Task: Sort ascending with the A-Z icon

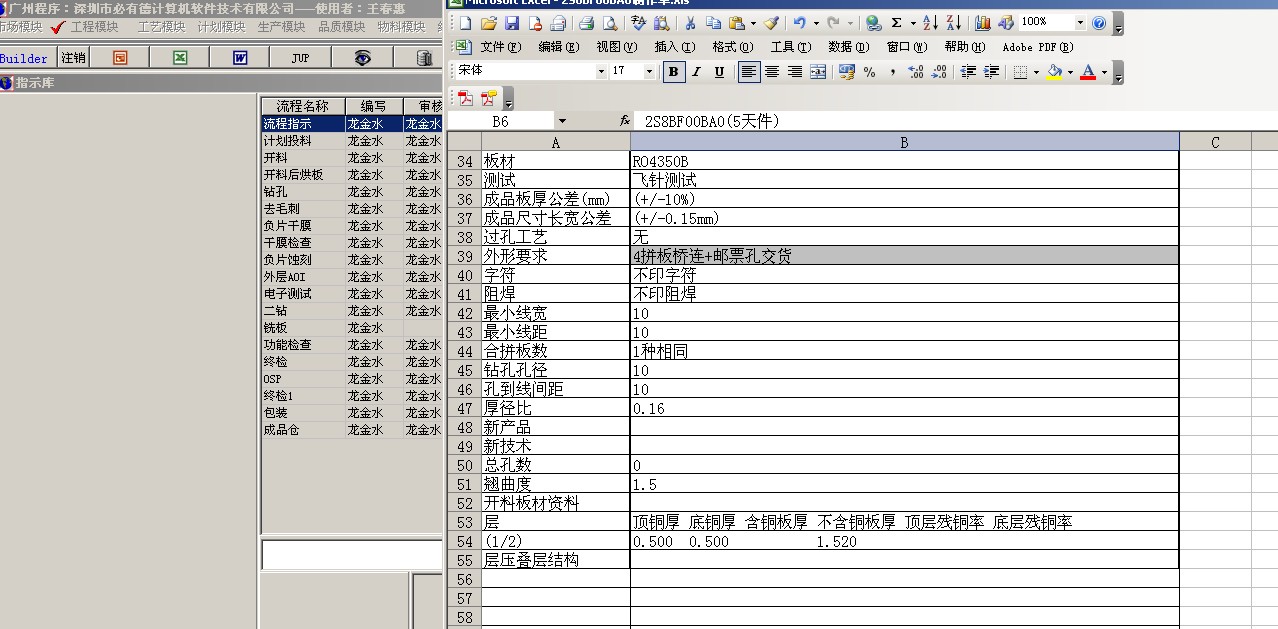Action: (x=930, y=22)
